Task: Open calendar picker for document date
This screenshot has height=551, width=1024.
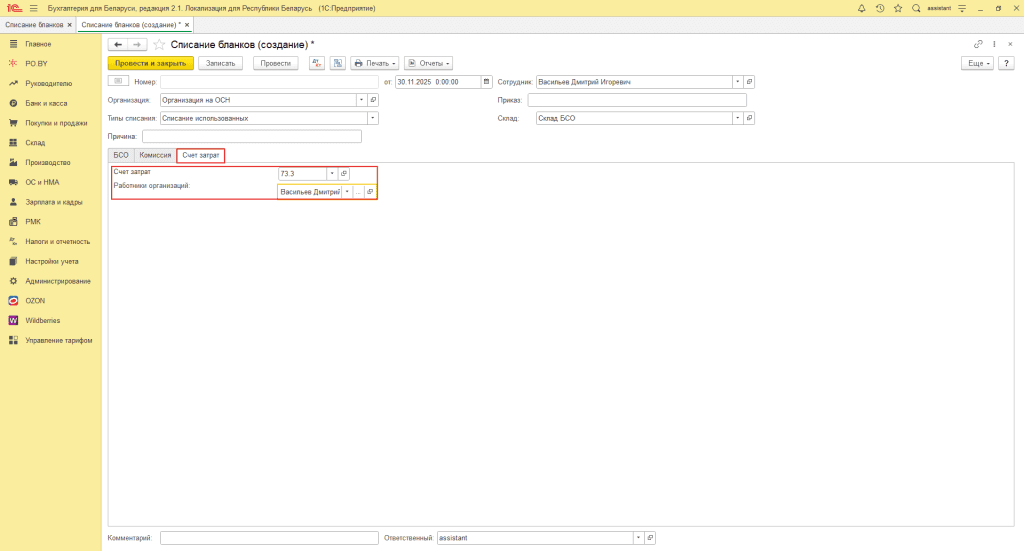Action: point(486,82)
